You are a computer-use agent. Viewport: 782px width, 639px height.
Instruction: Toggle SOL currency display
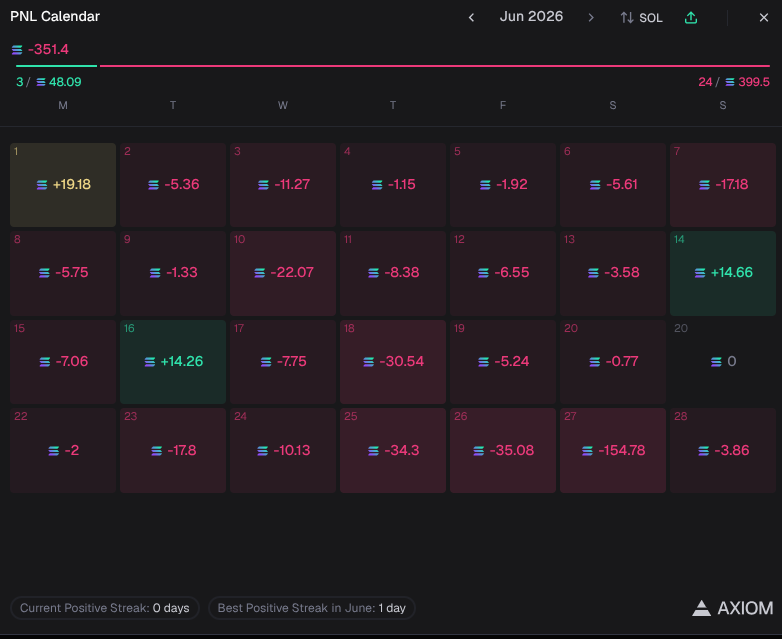[x=641, y=17]
